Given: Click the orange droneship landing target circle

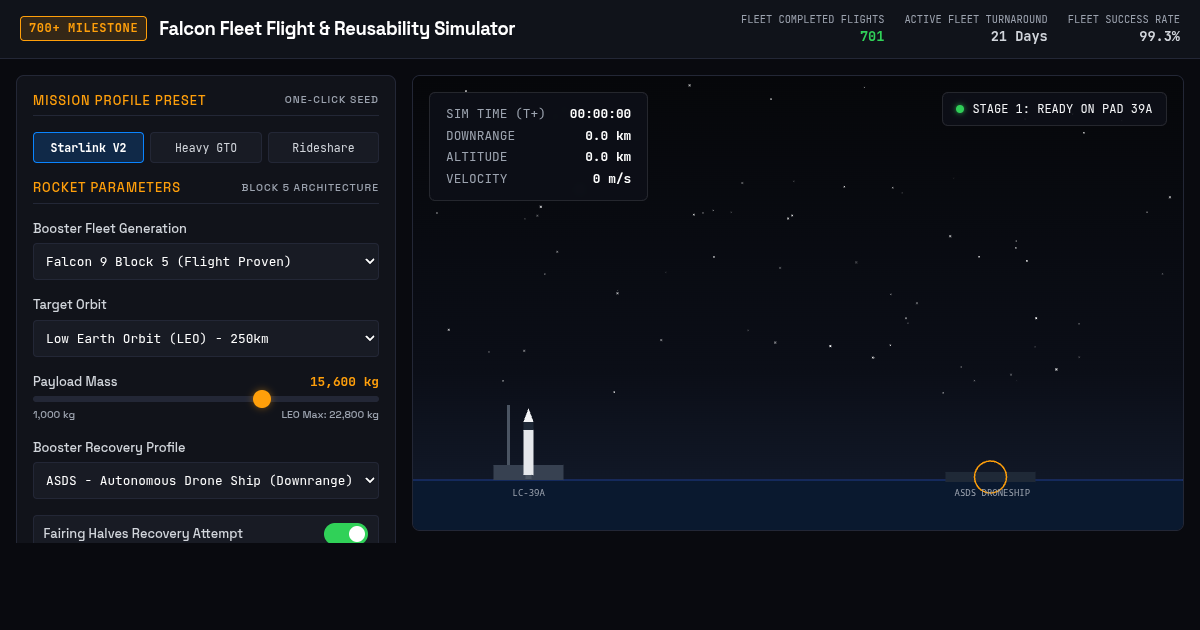Looking at the screenshot, I should 990,476.
